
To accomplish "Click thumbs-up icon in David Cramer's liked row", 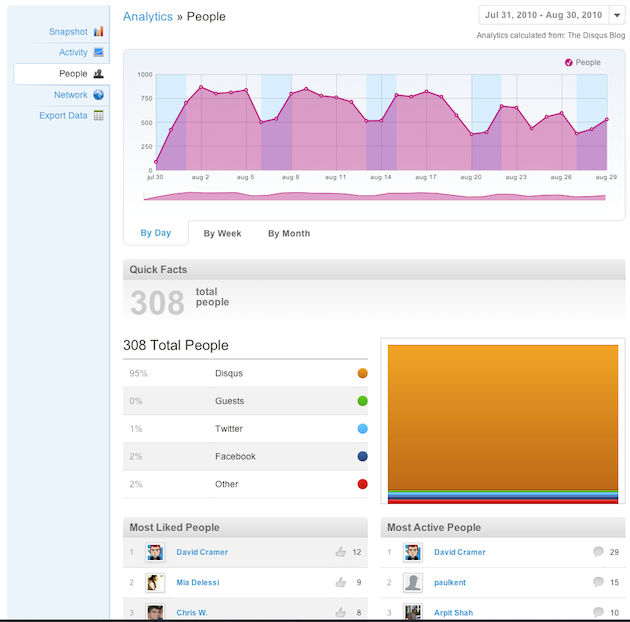I will click(x=341, y=552).
